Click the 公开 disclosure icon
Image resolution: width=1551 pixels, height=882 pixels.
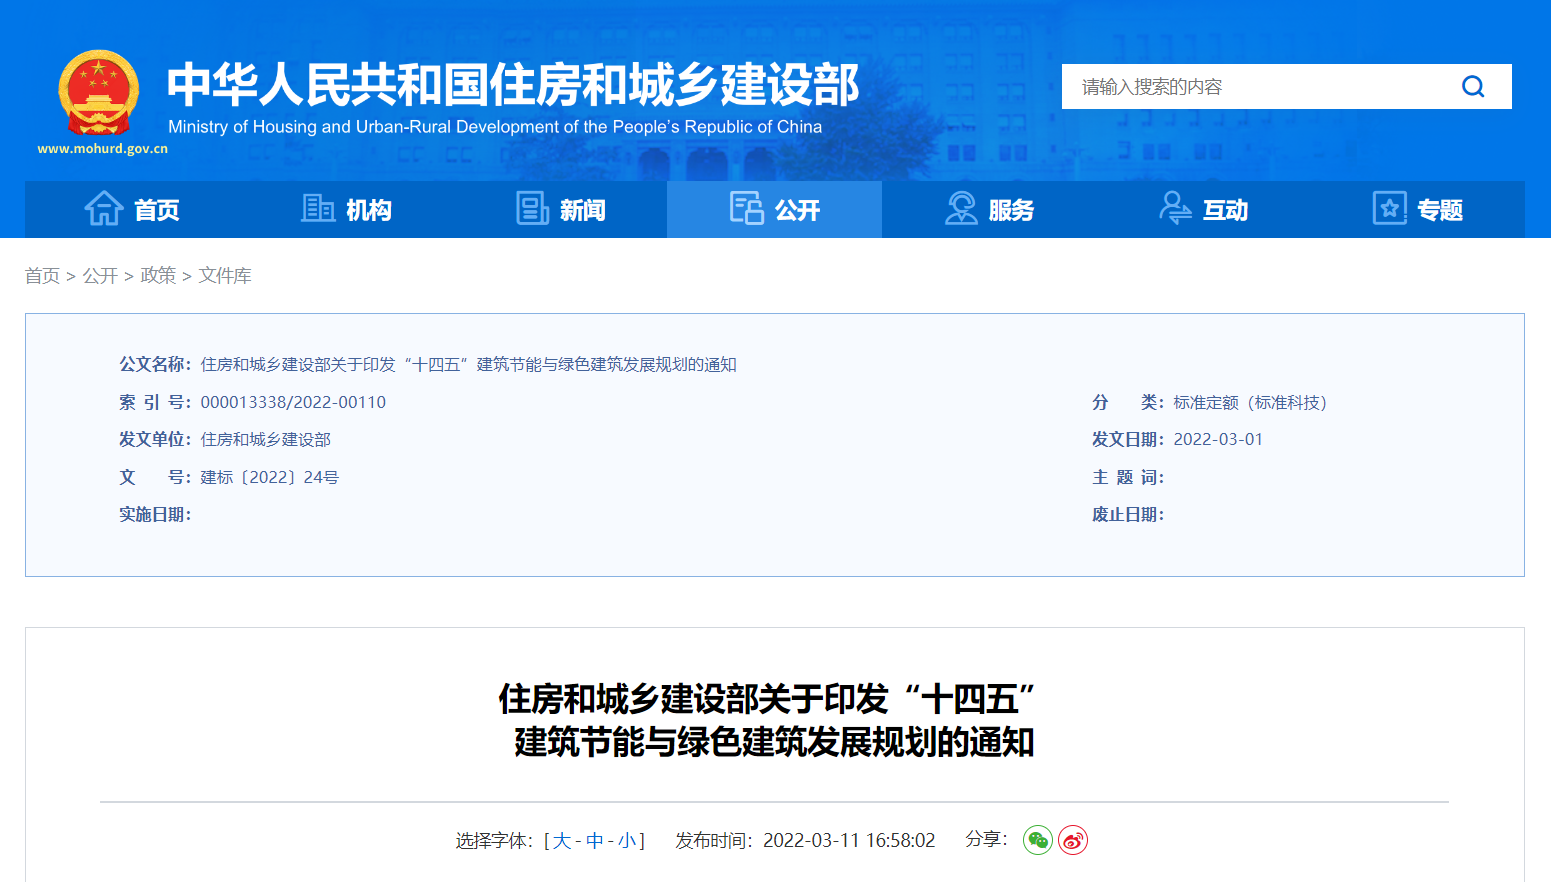point(744,209)
